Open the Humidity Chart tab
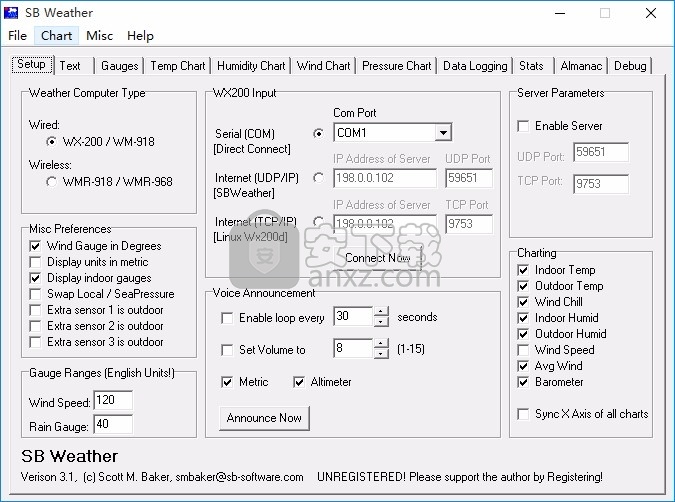 point(251,66)
